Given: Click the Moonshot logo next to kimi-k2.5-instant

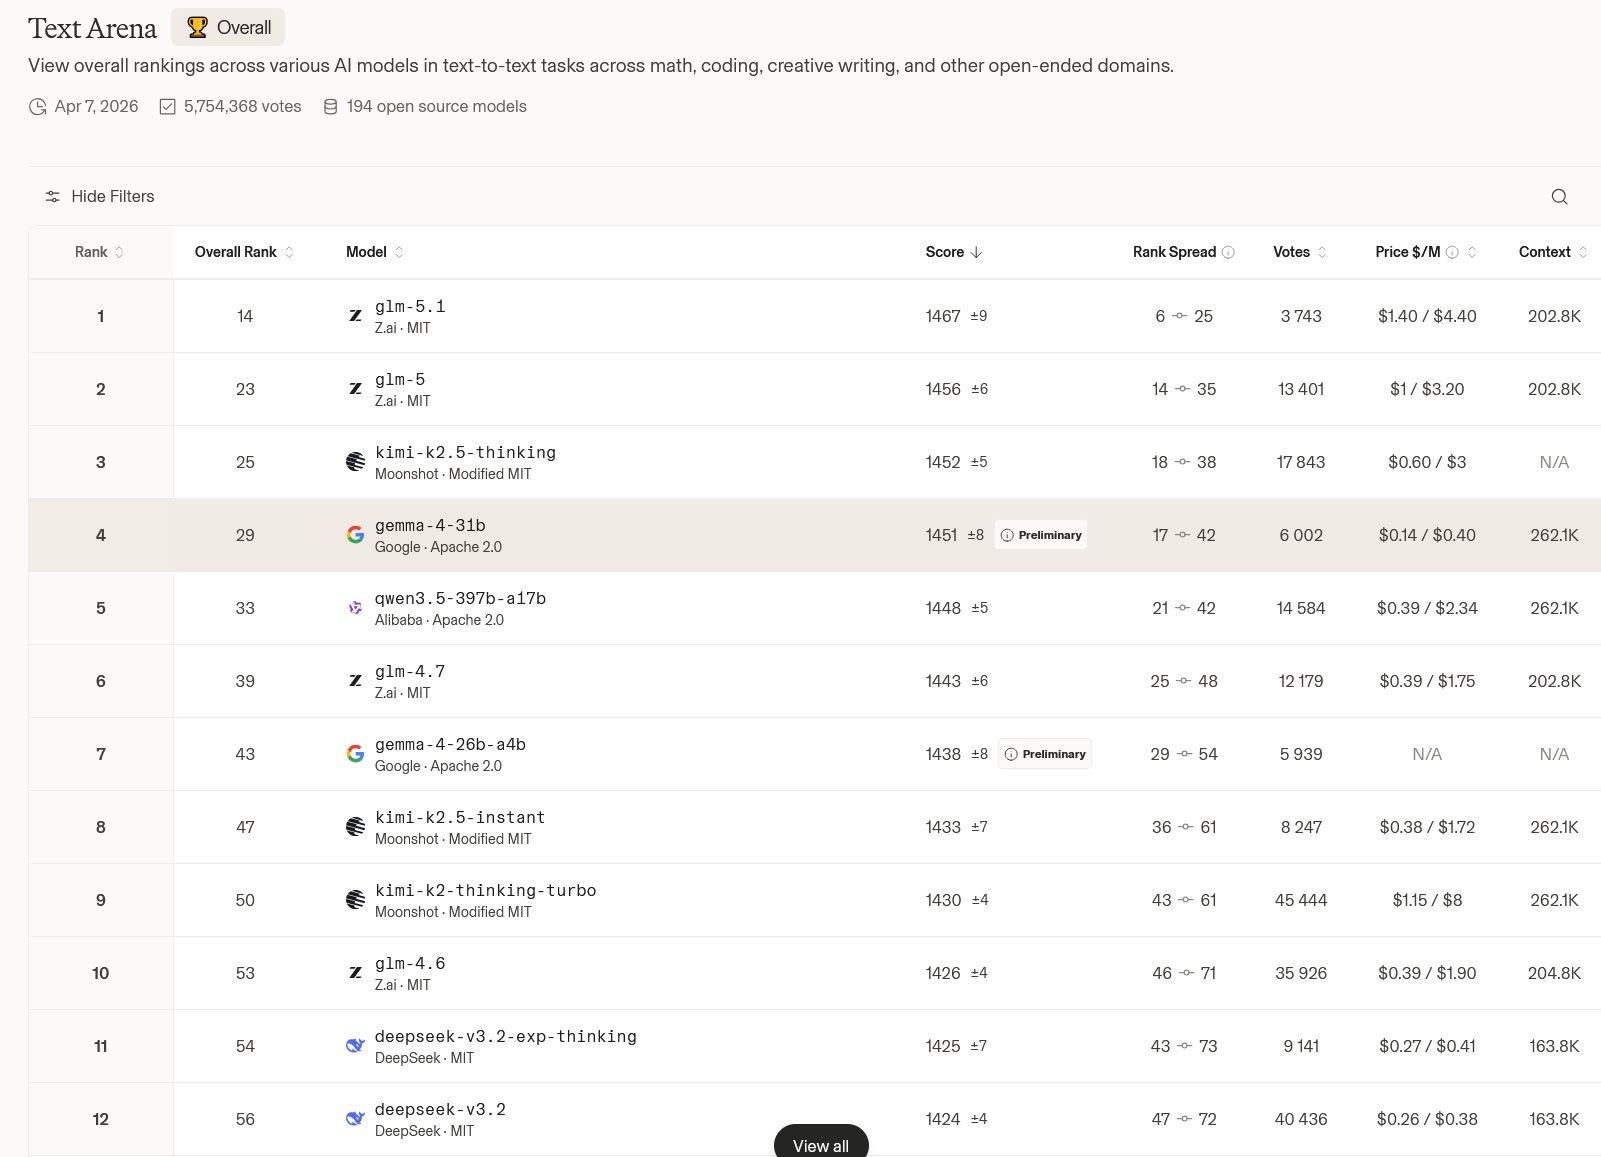Looking at the screenshot, I should [355, 827].
